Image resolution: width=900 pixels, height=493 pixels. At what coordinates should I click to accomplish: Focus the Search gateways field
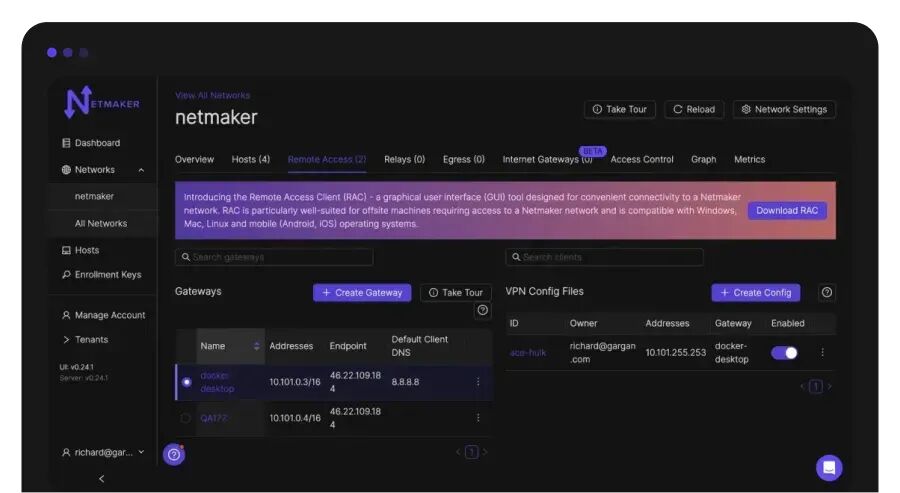pos(274,257)
